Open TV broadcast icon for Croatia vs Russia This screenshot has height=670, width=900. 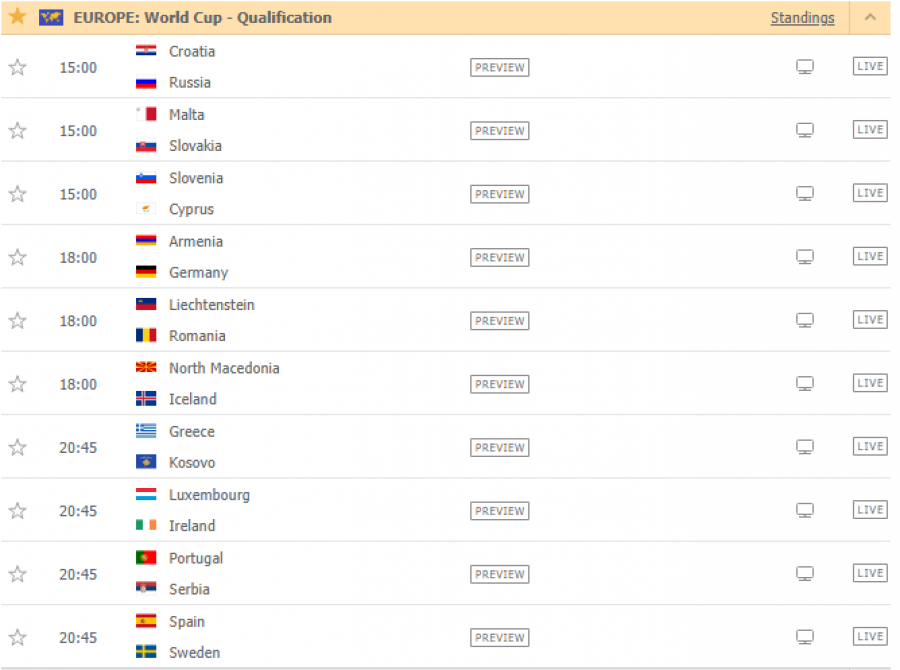click(x=805, y=67)
